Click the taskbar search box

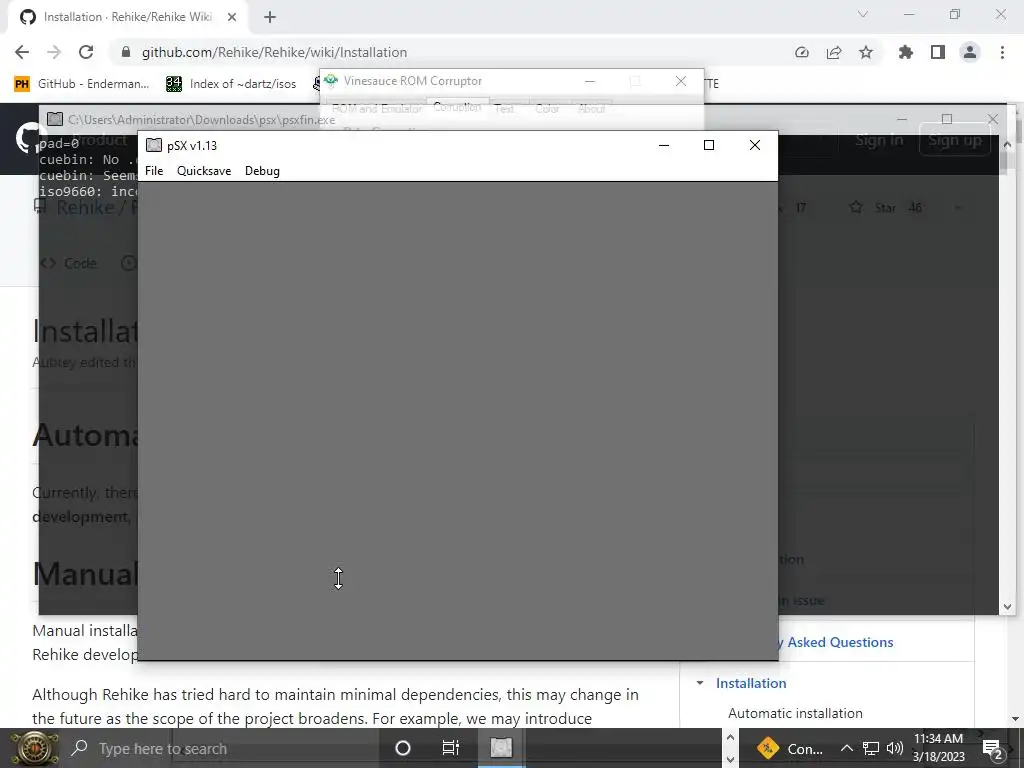click(x=225, y=748)
